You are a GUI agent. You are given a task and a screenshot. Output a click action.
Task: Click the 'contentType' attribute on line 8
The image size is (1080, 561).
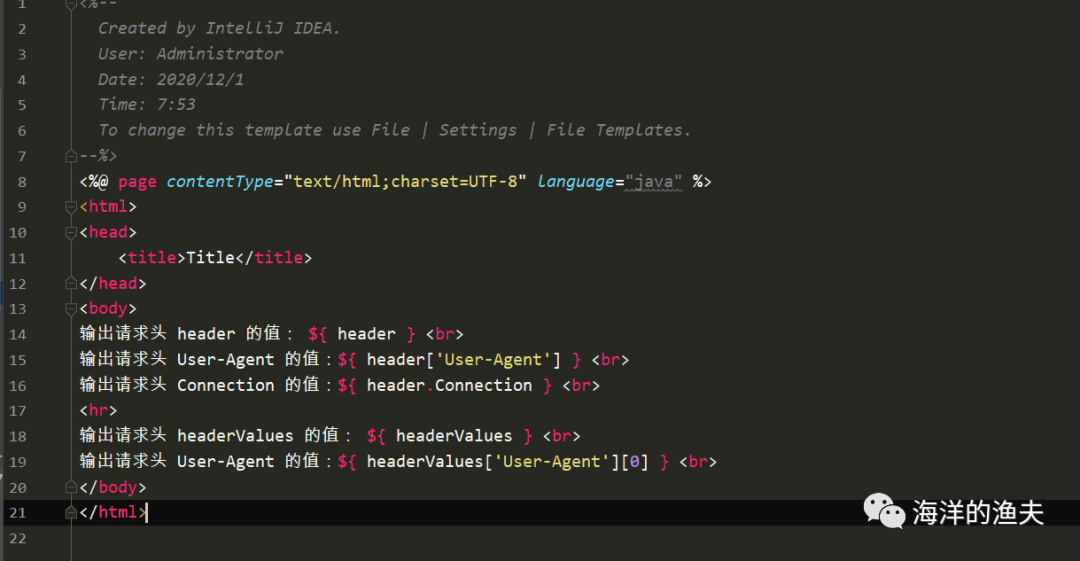(x=220, y=181)
